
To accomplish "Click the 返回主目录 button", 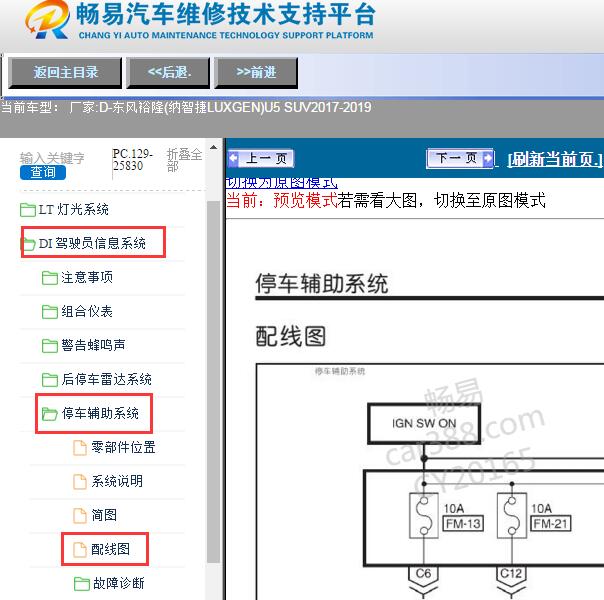I will pyautogui.click(x=65, y=72).
